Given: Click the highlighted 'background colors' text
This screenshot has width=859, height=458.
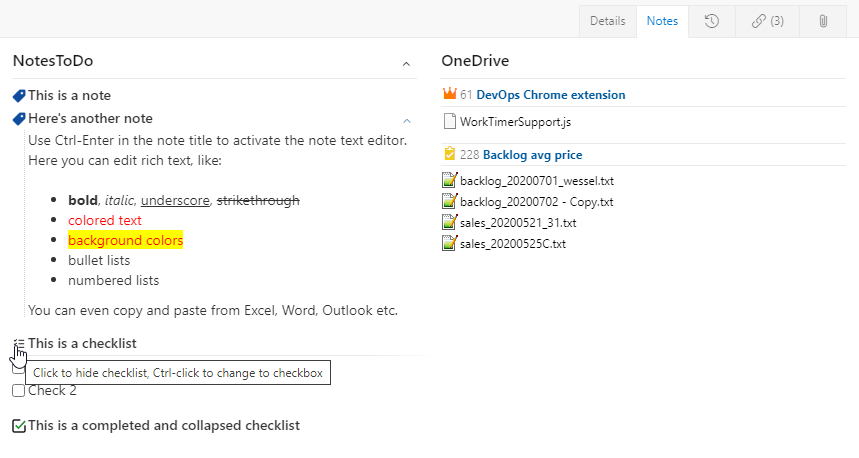Looking at the screenshot, I should (x=125, y=241).
